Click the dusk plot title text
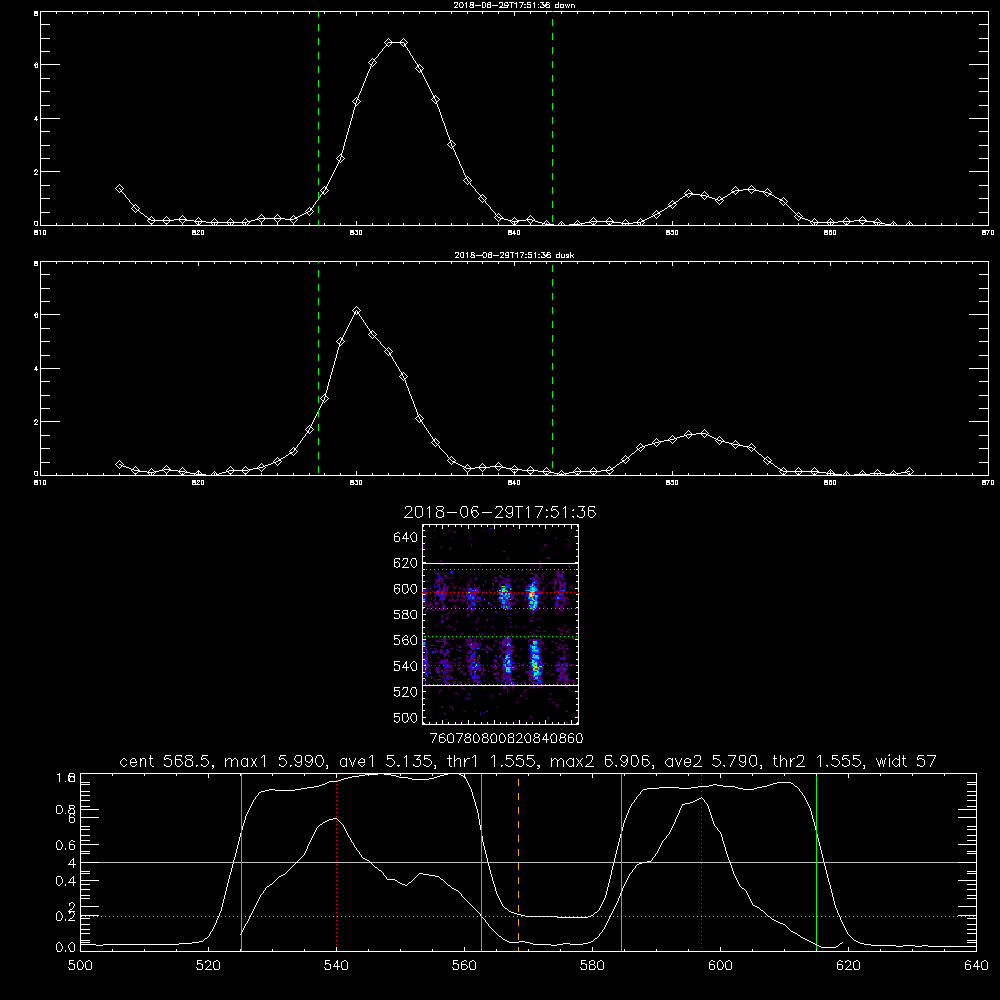The width and height of the screenshot is (1000, 1000). tap(514, 255)
